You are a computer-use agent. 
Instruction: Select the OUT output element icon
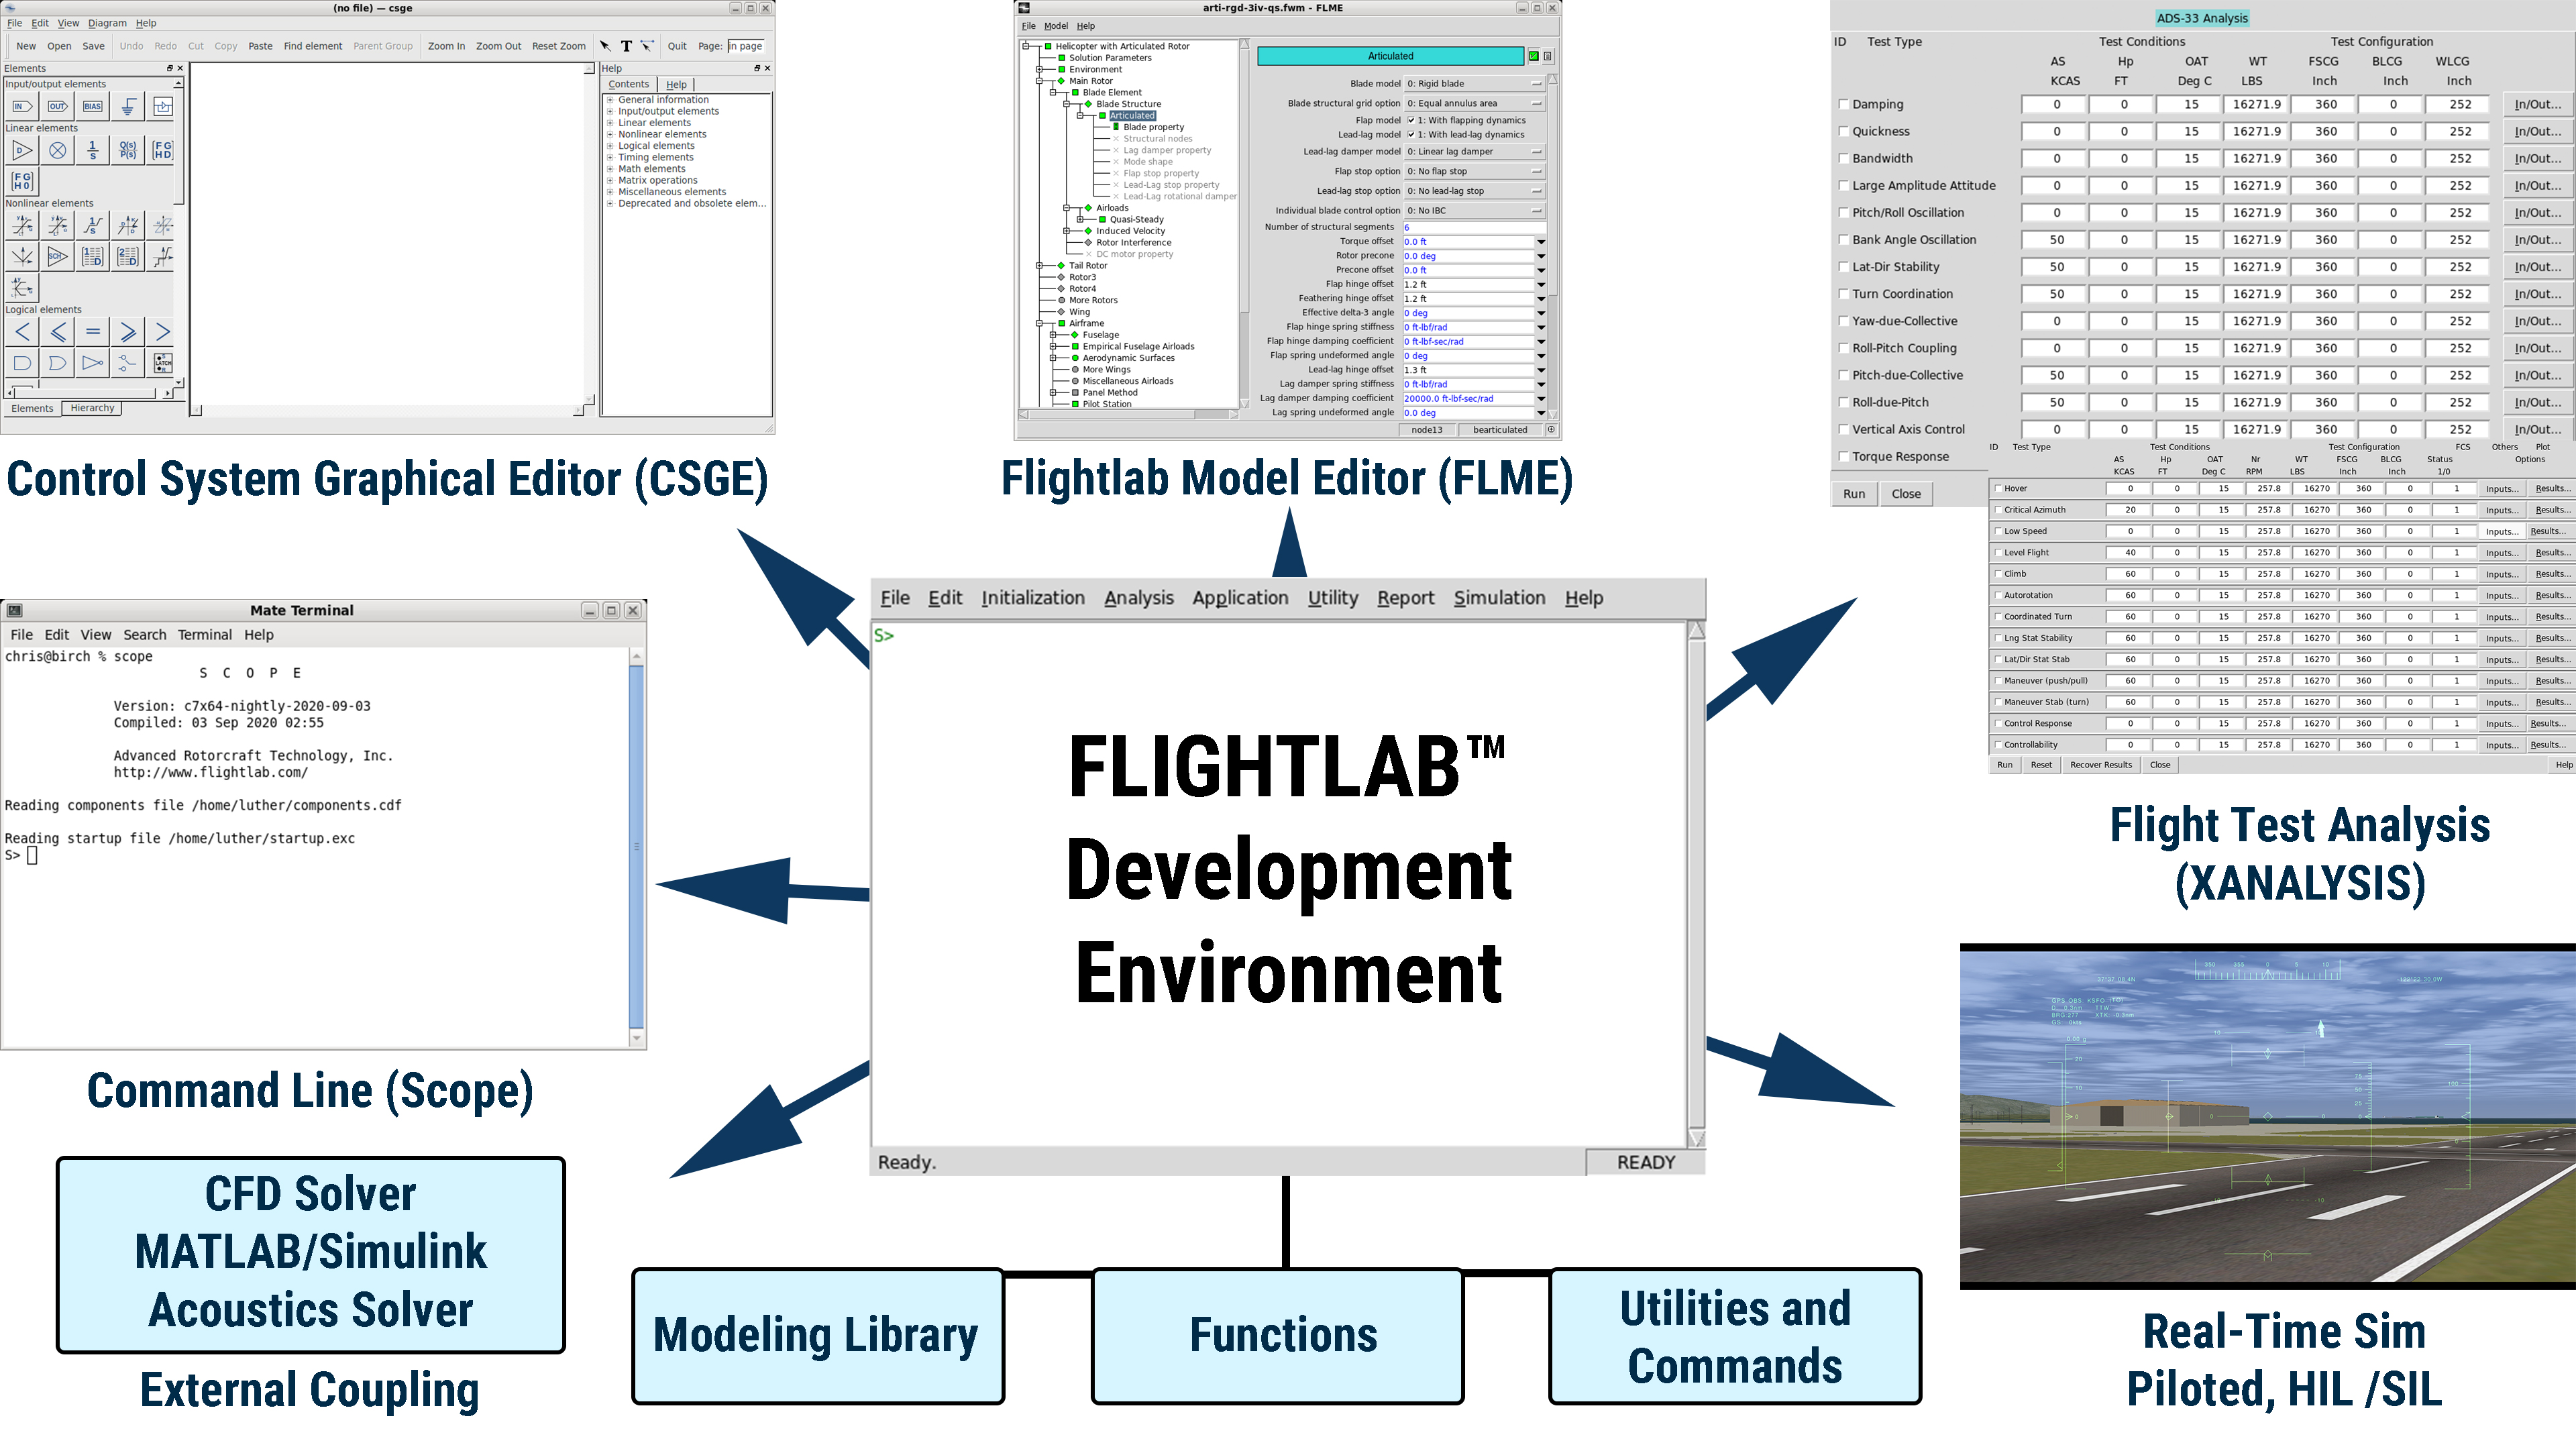coord(58,106)
